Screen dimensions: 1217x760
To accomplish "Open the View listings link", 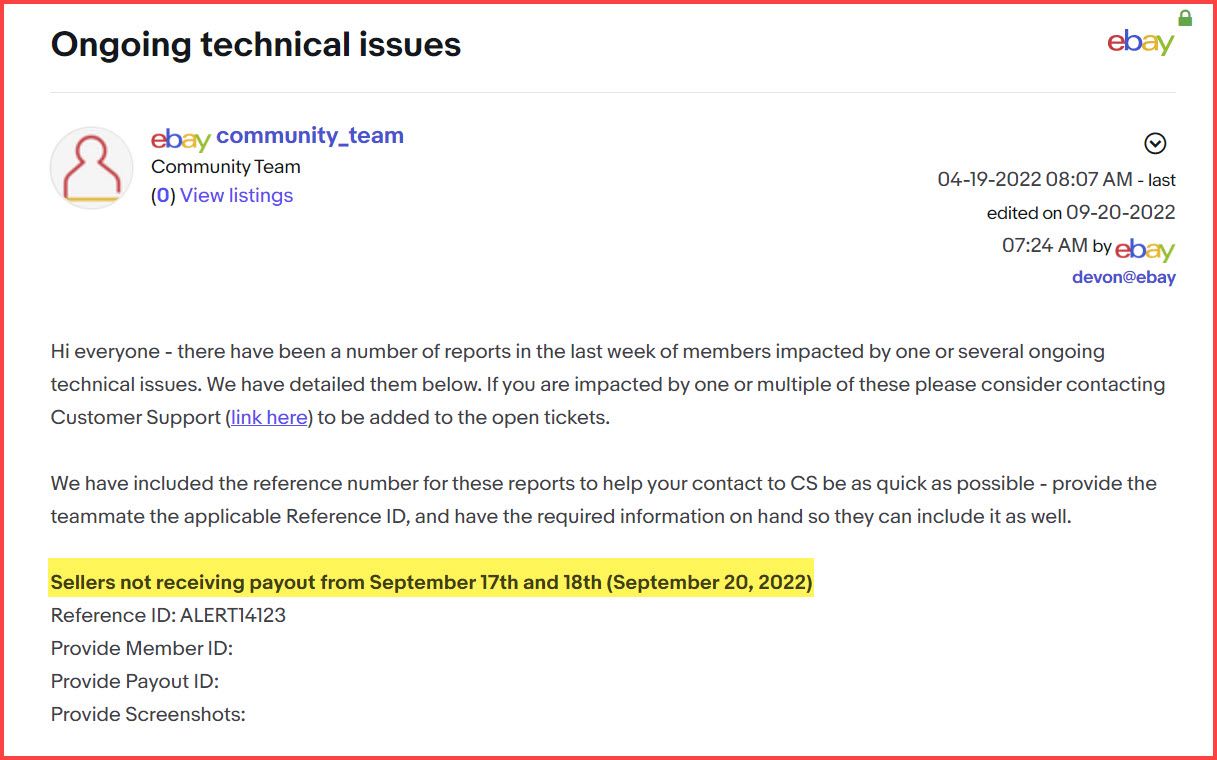I will tap(236, 195).
